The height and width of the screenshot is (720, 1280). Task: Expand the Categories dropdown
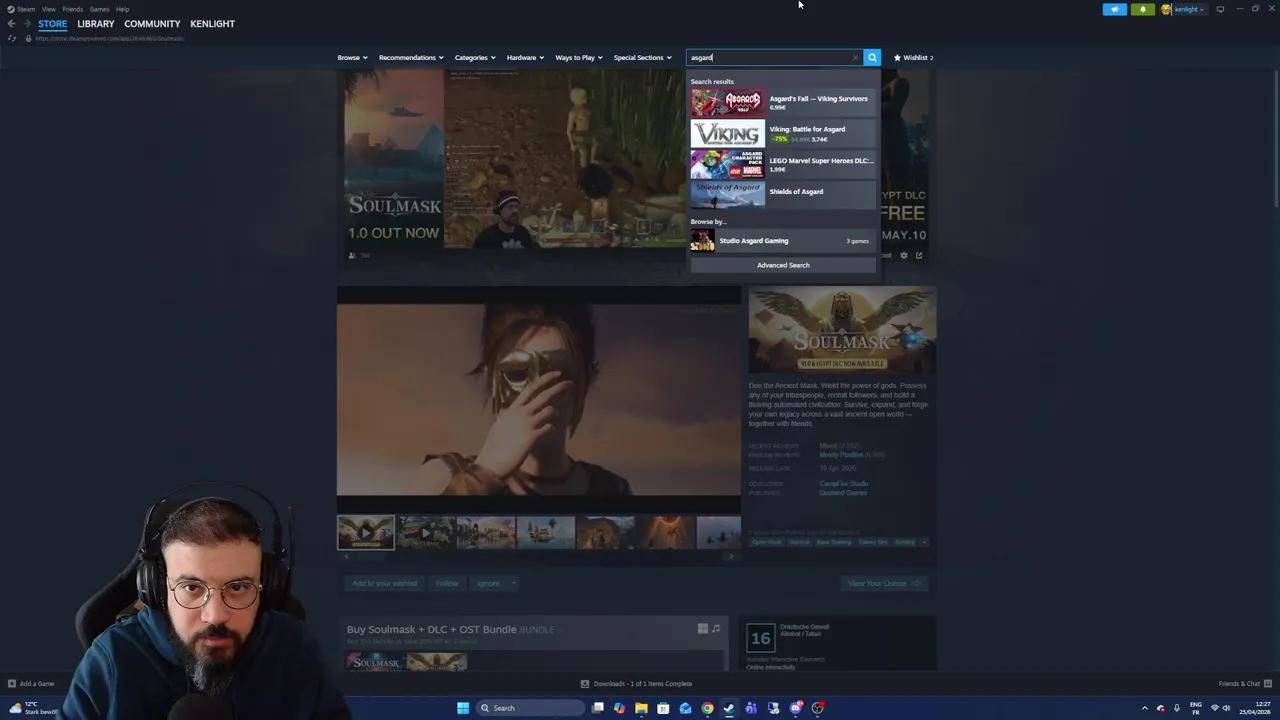point(475,57)
